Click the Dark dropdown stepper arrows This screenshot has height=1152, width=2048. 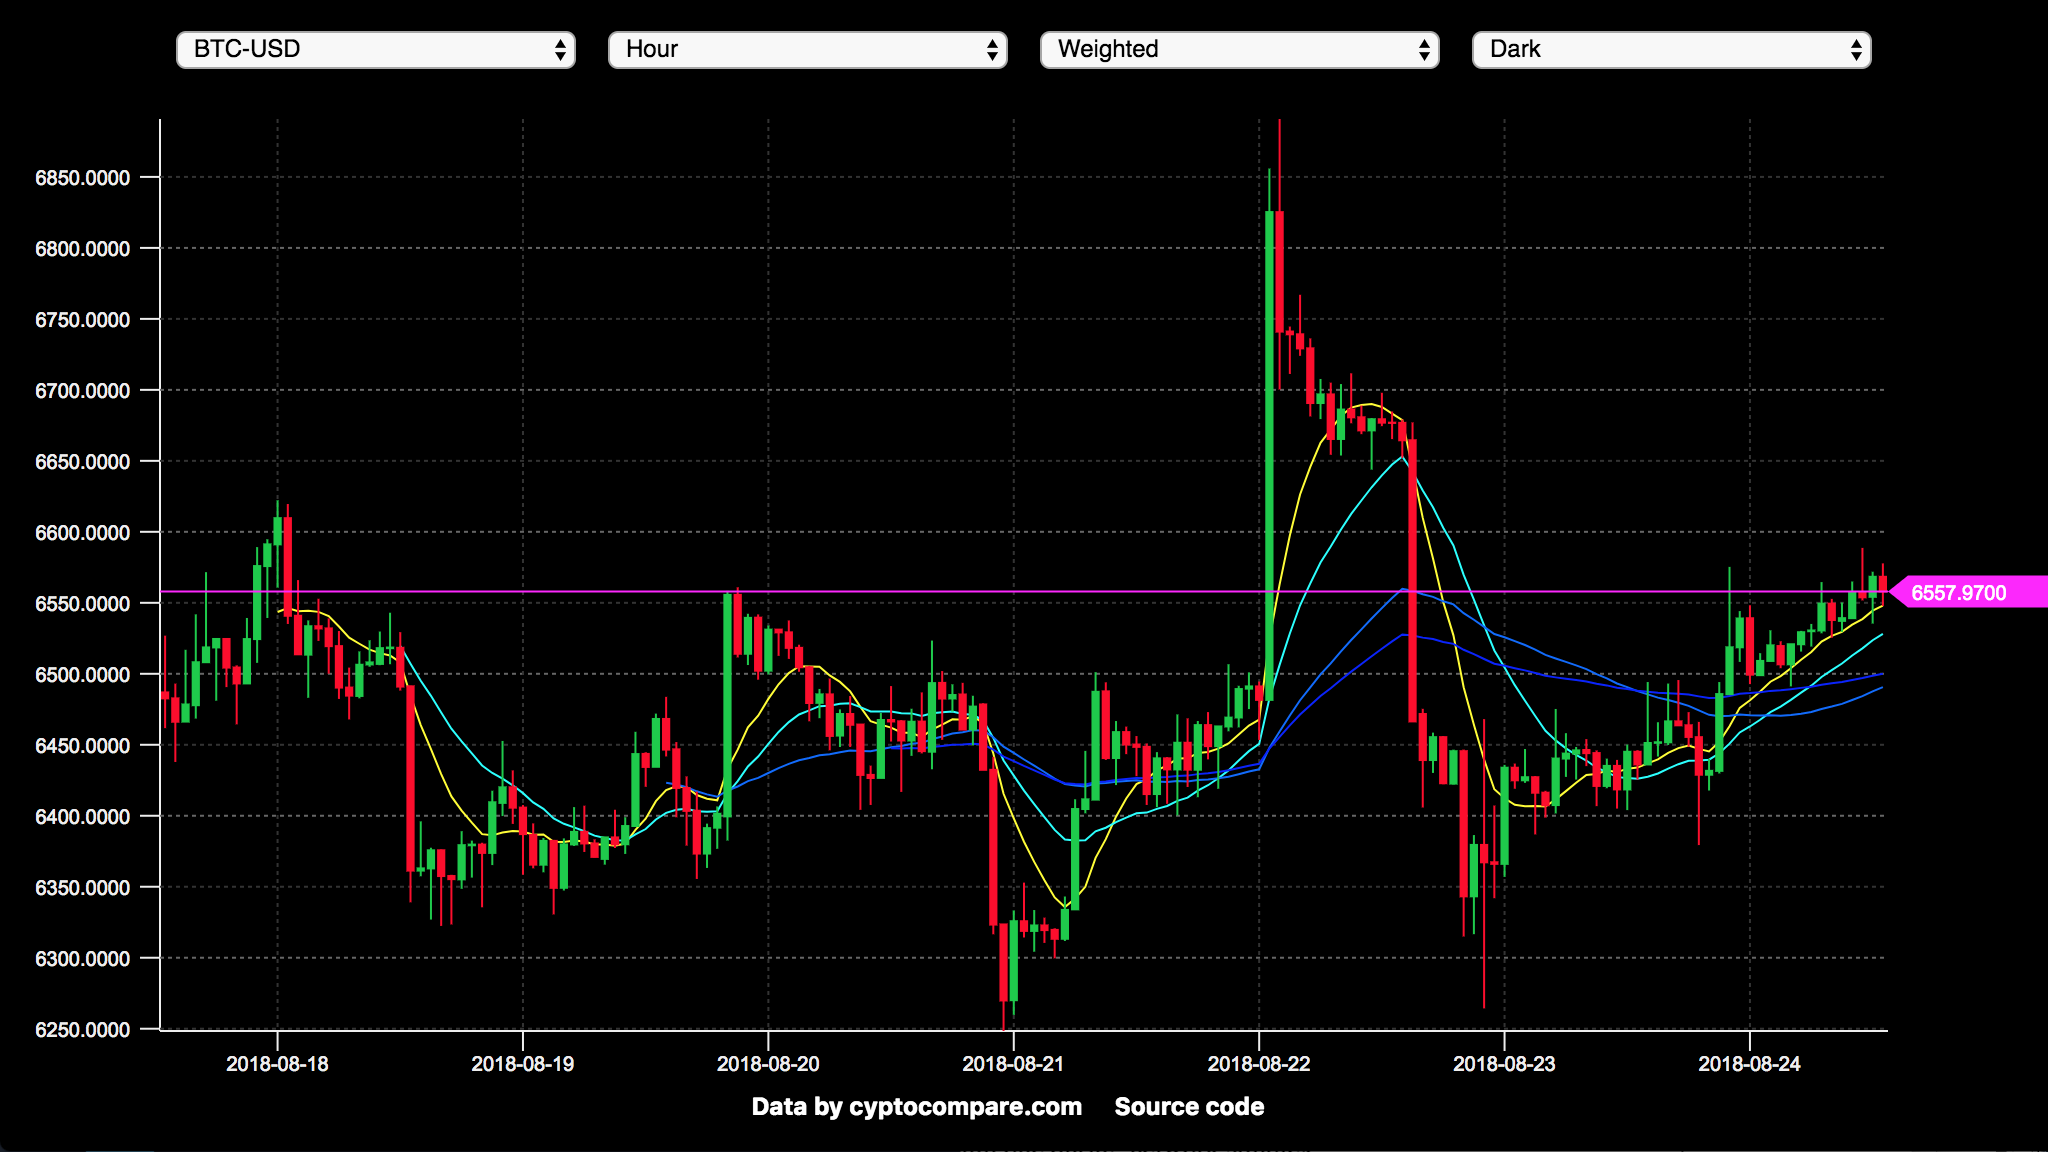pyautogui.click(x=1856, y=50)
